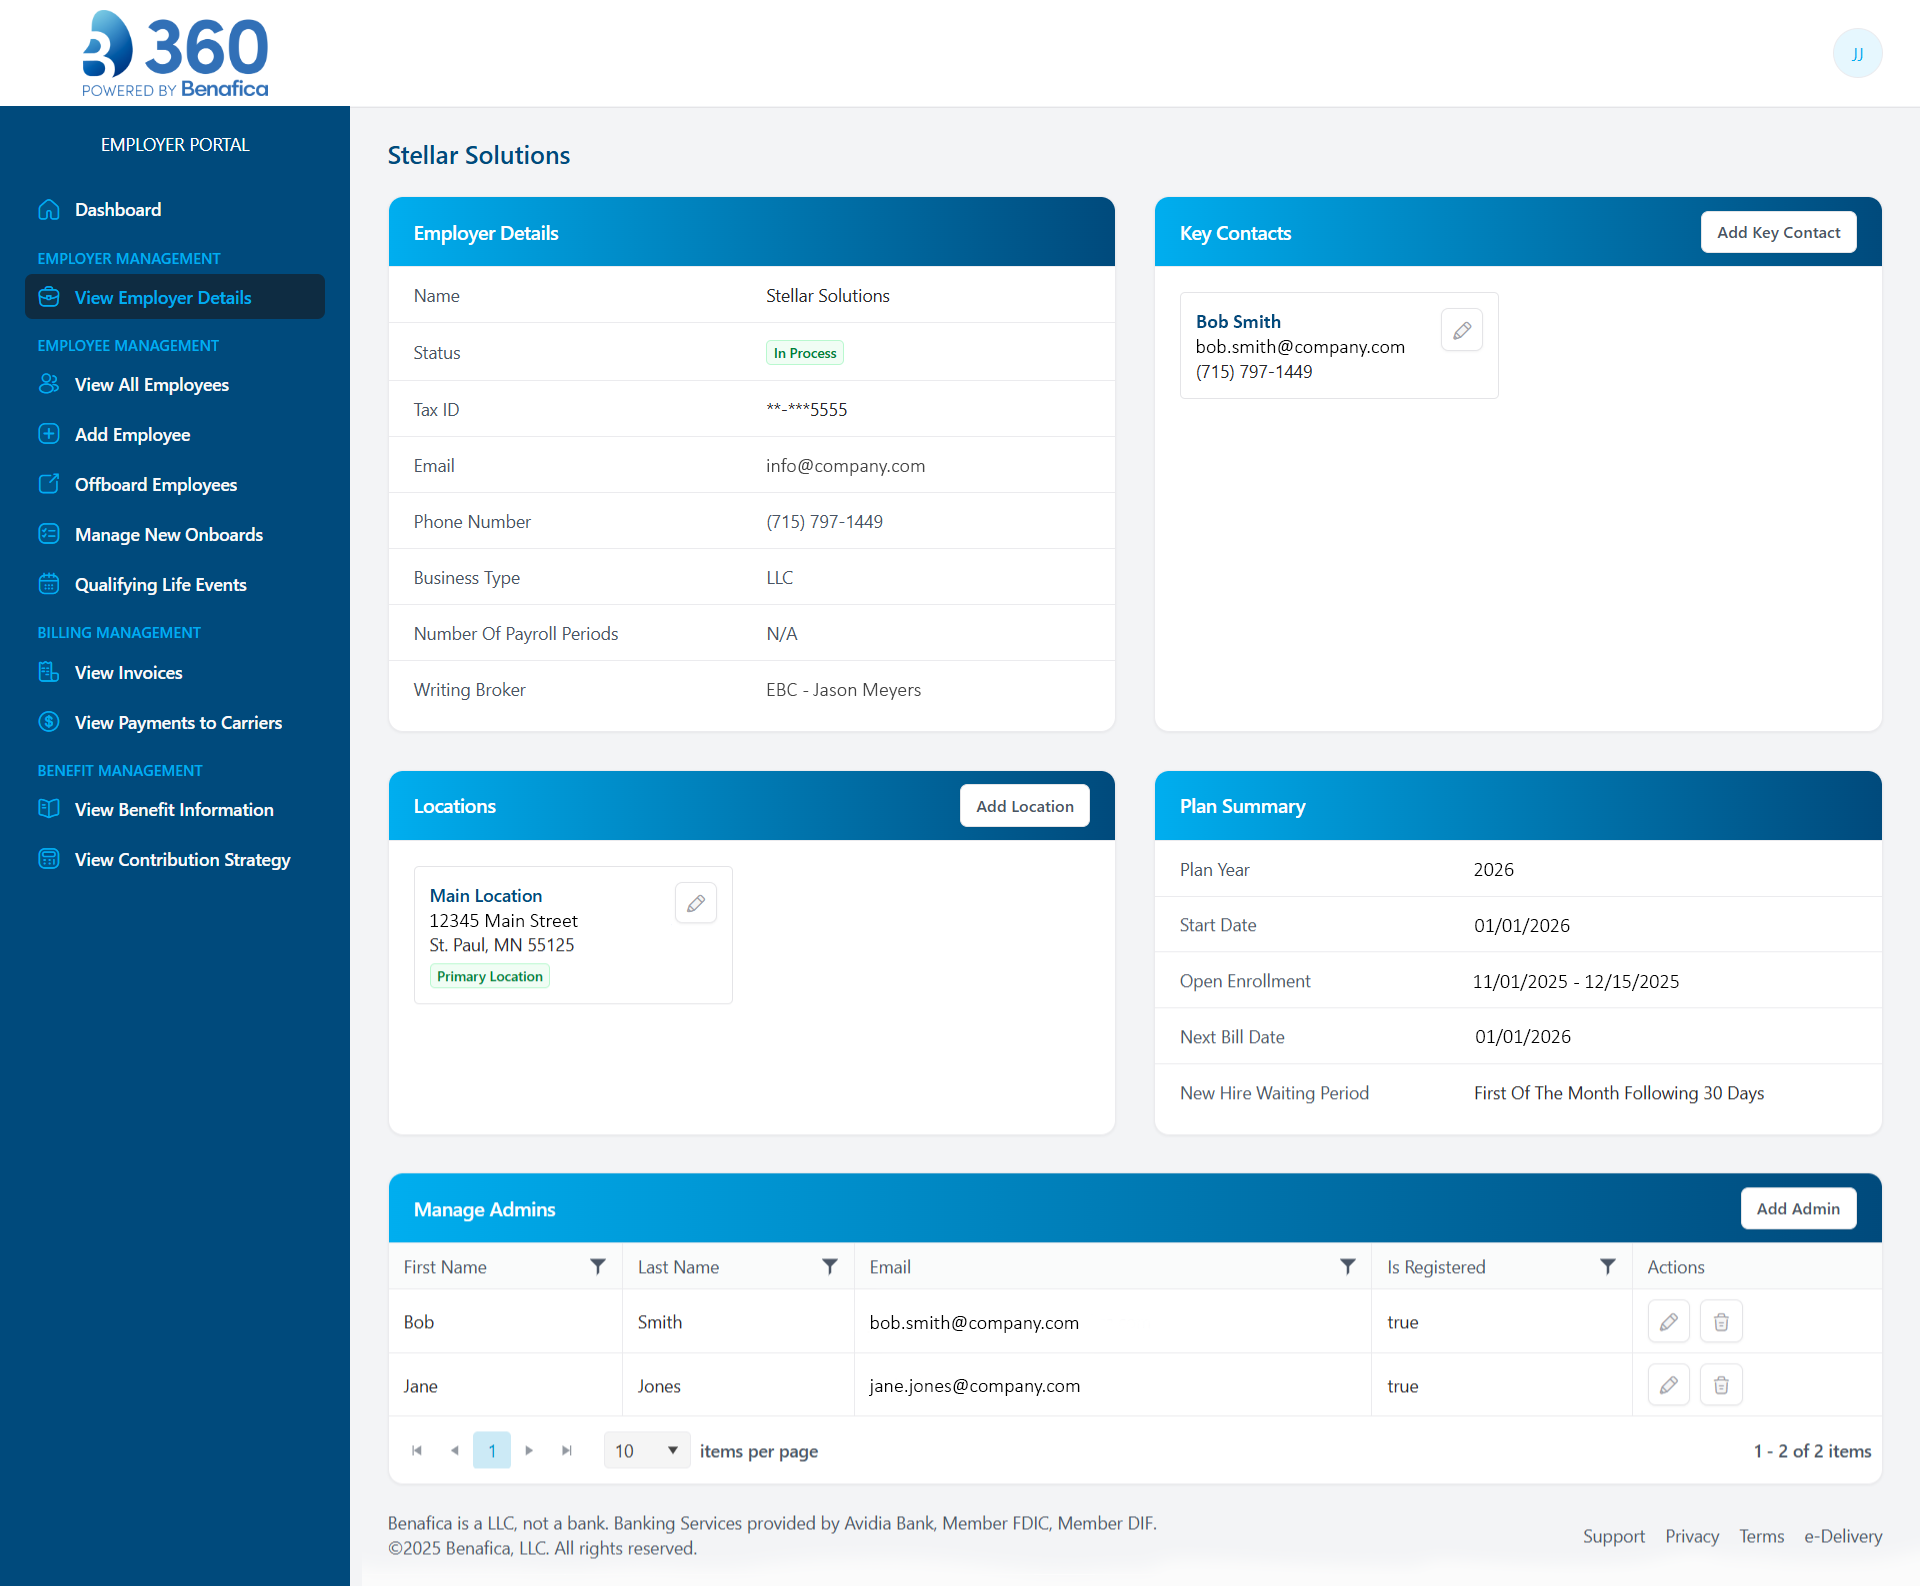The width and height of the screenshot is (1920, 1586).
Task: Jump to last page with pagination arrow
Action: 566,1450
